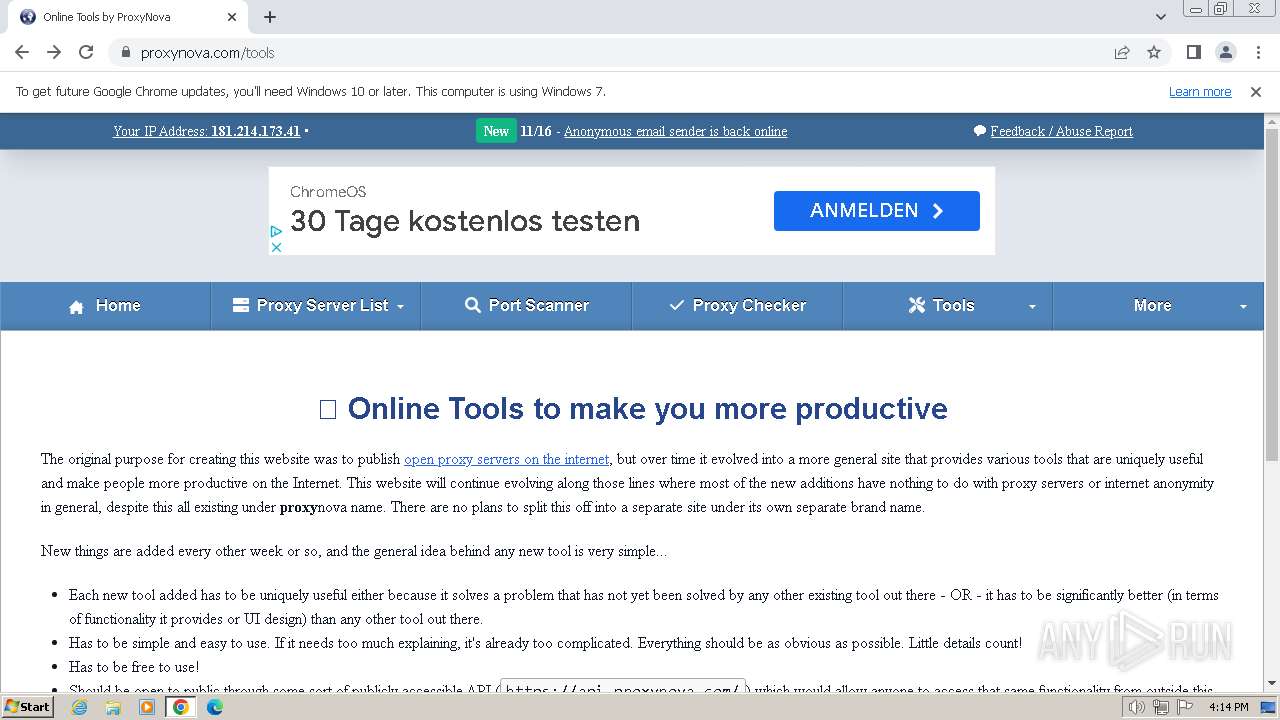Viewport: 1280px width, 720px height.
Task: Open File Explorer from the taskbar
Action: pos(113,707)
